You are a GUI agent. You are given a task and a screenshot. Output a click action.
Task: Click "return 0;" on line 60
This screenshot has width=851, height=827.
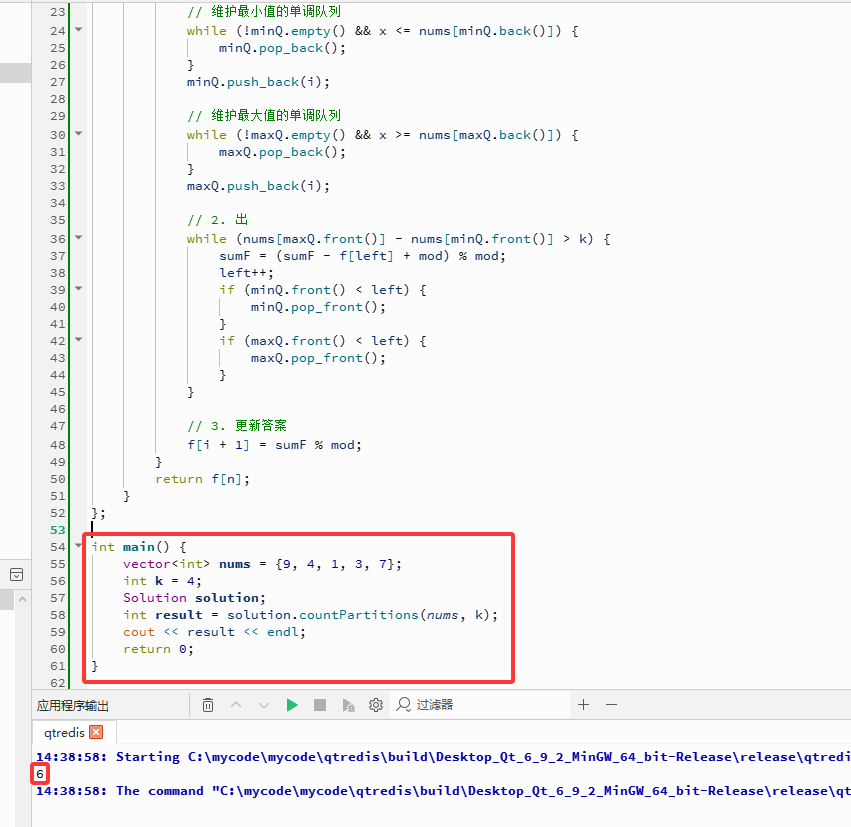click(158, 649)
